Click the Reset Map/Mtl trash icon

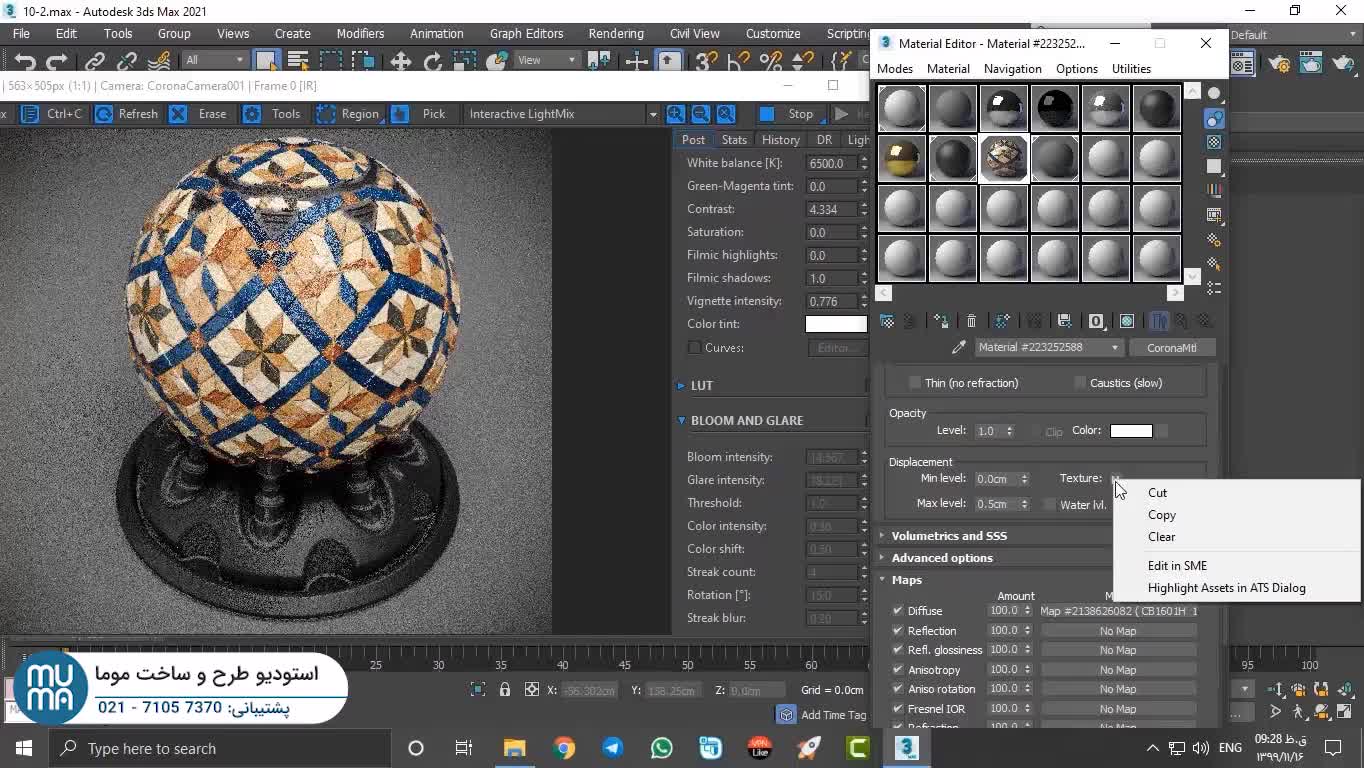(971, 321)
